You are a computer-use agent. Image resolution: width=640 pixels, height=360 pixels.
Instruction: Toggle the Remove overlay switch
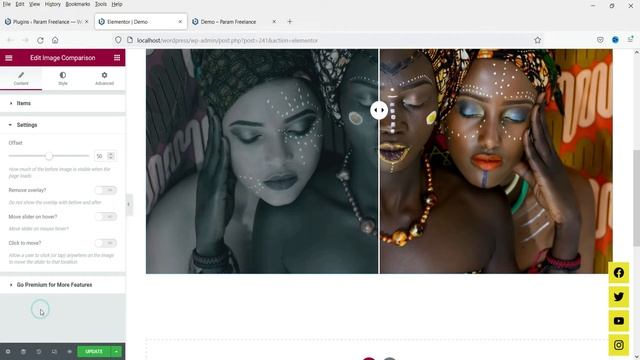coord(106,190)
